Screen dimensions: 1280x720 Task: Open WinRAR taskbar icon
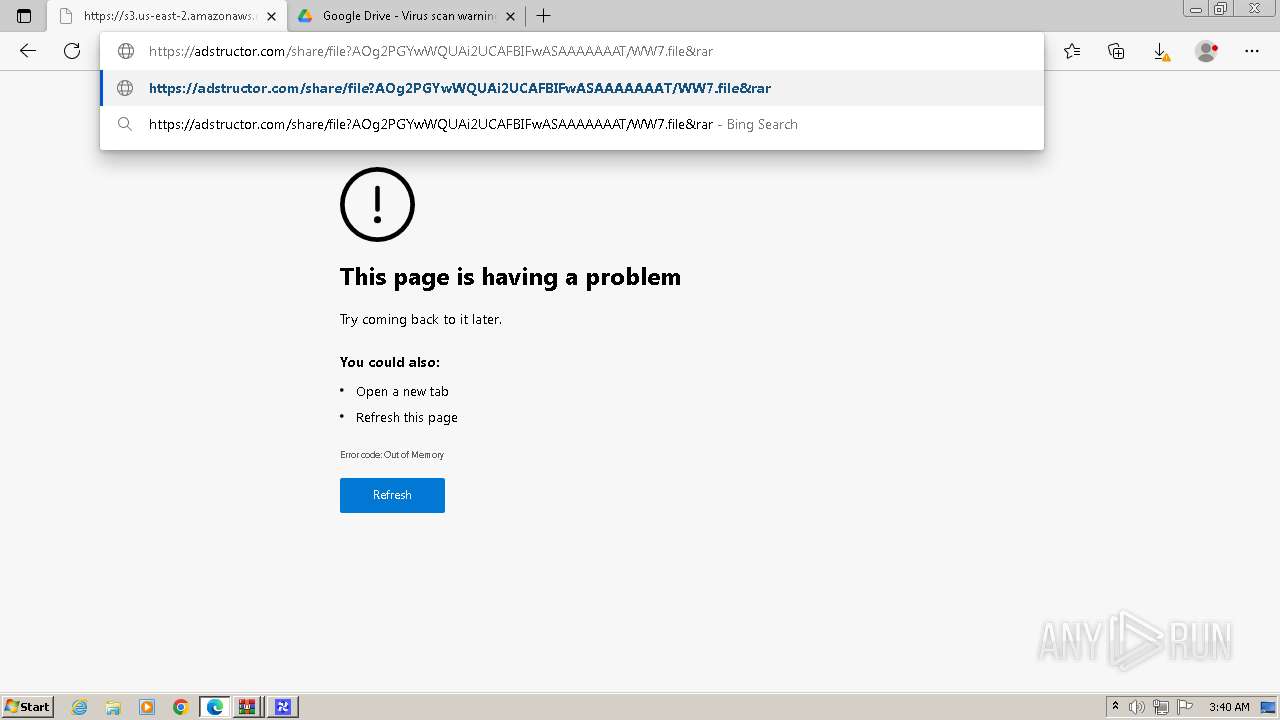click(247, 707)
